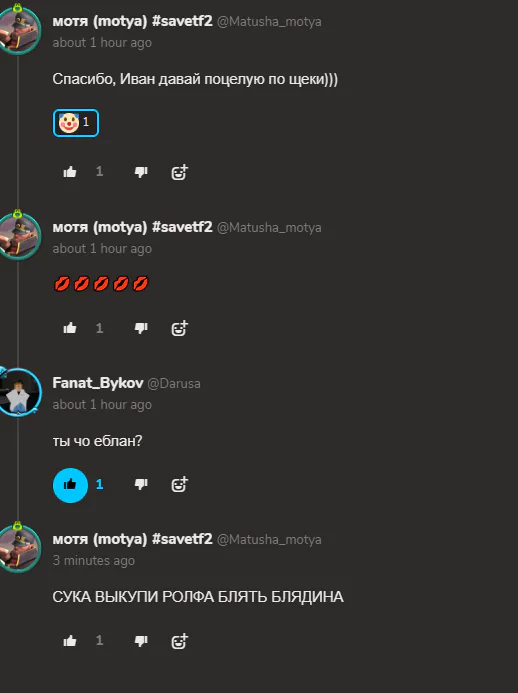Viewport: 518px width, 693px height.
Task: Like the 'СУКА ВЫКУПИ РОЛФА' comment
Action: [x=70, y=641]
